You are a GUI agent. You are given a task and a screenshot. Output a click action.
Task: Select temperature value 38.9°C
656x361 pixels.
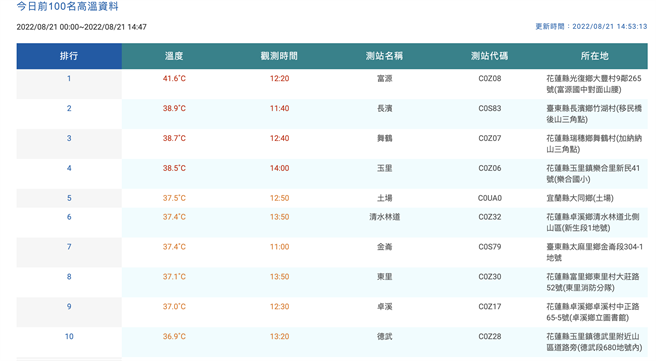[174, 108]
